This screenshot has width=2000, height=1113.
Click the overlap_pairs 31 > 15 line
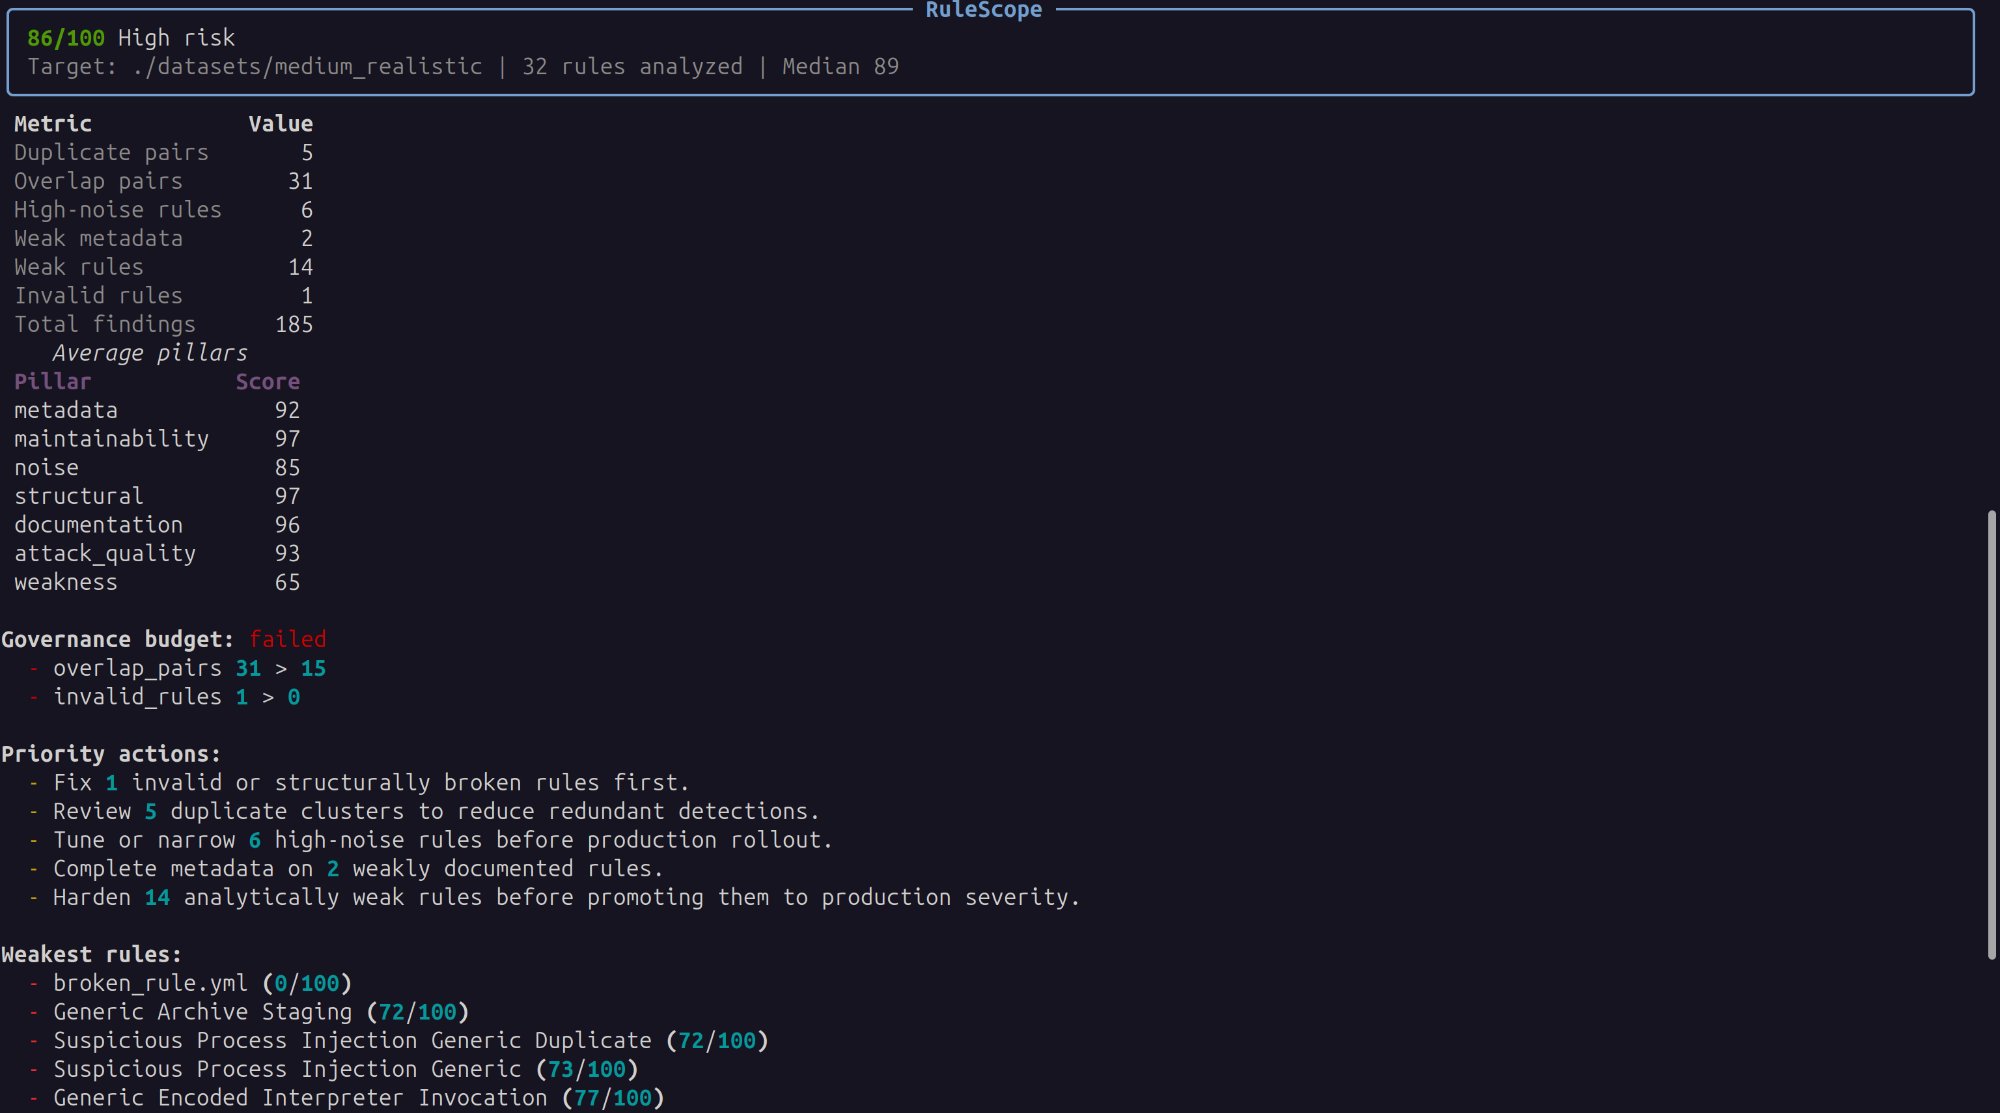pyautogui.click(x=189, y=669)
